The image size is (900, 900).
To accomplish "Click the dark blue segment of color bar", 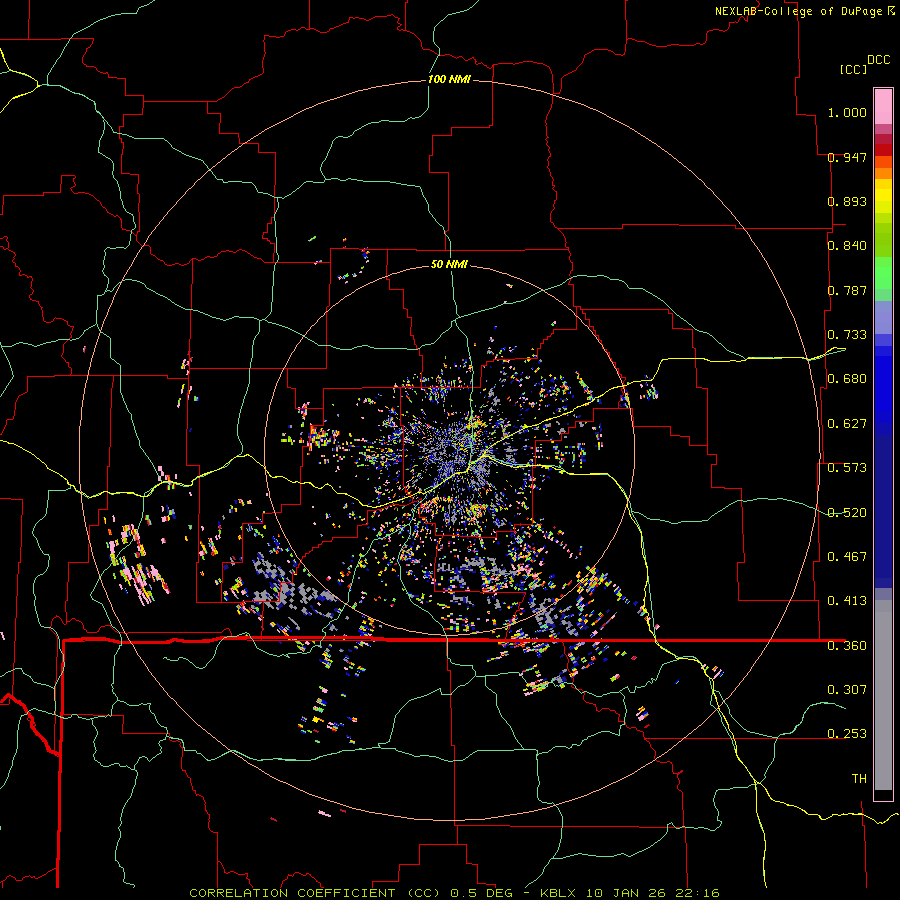I will (883, 511).
